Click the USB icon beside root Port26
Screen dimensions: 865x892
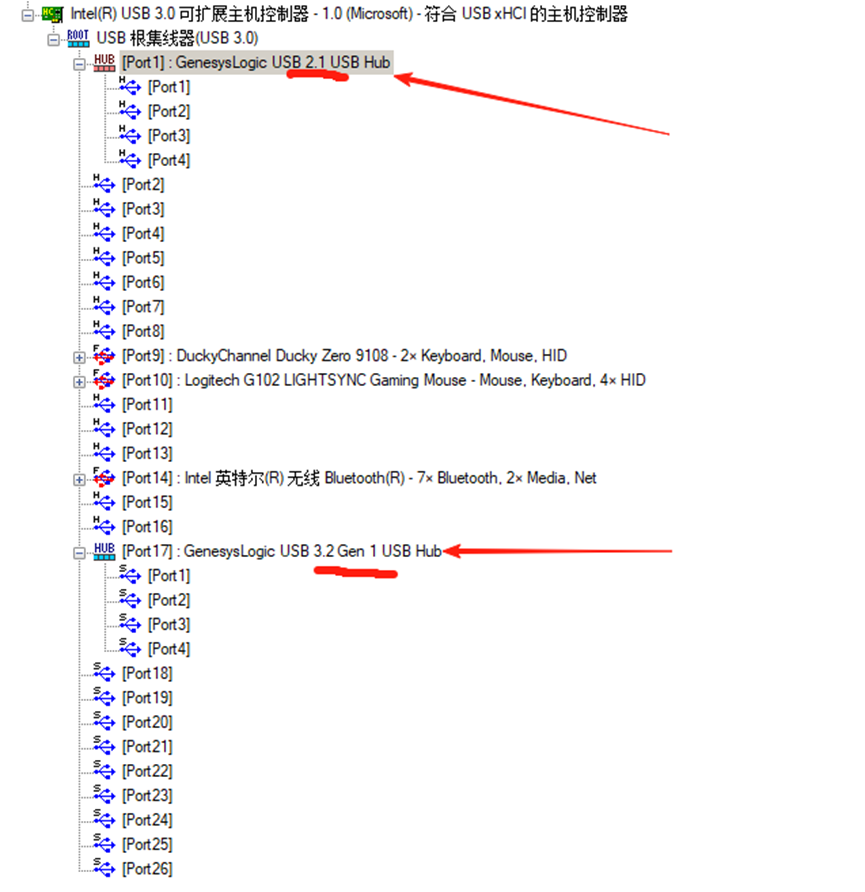[x=104, y=869]
